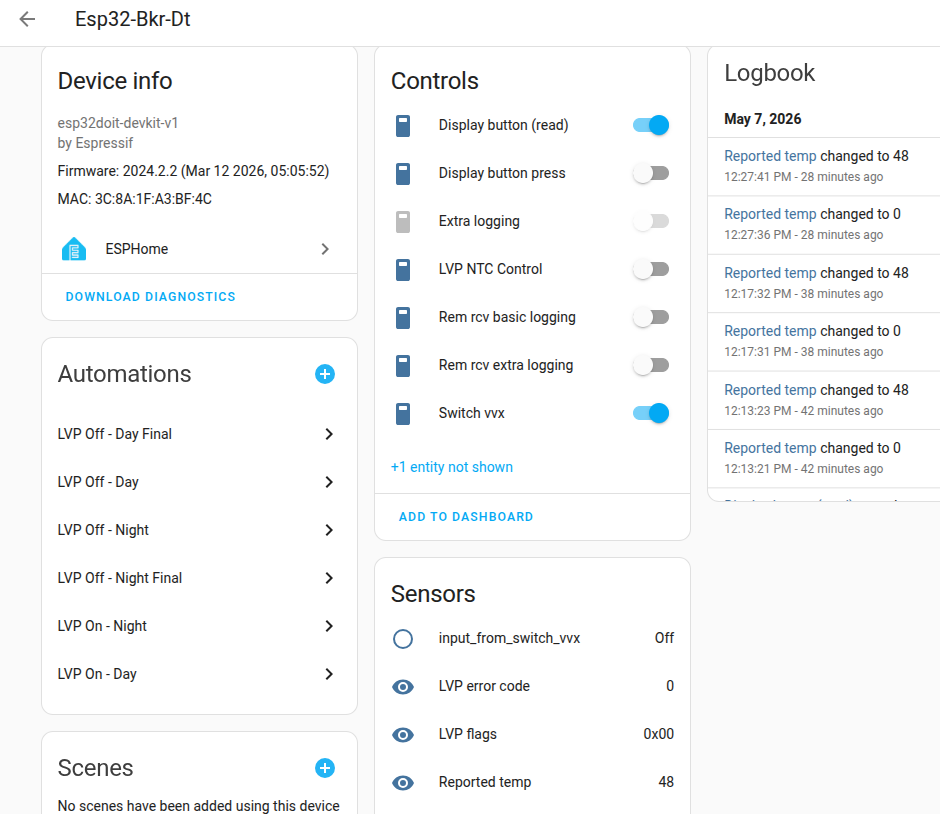Click the May 7, 2026 logbook date
This screenshot has width=940, height=814.
(763, 119)
